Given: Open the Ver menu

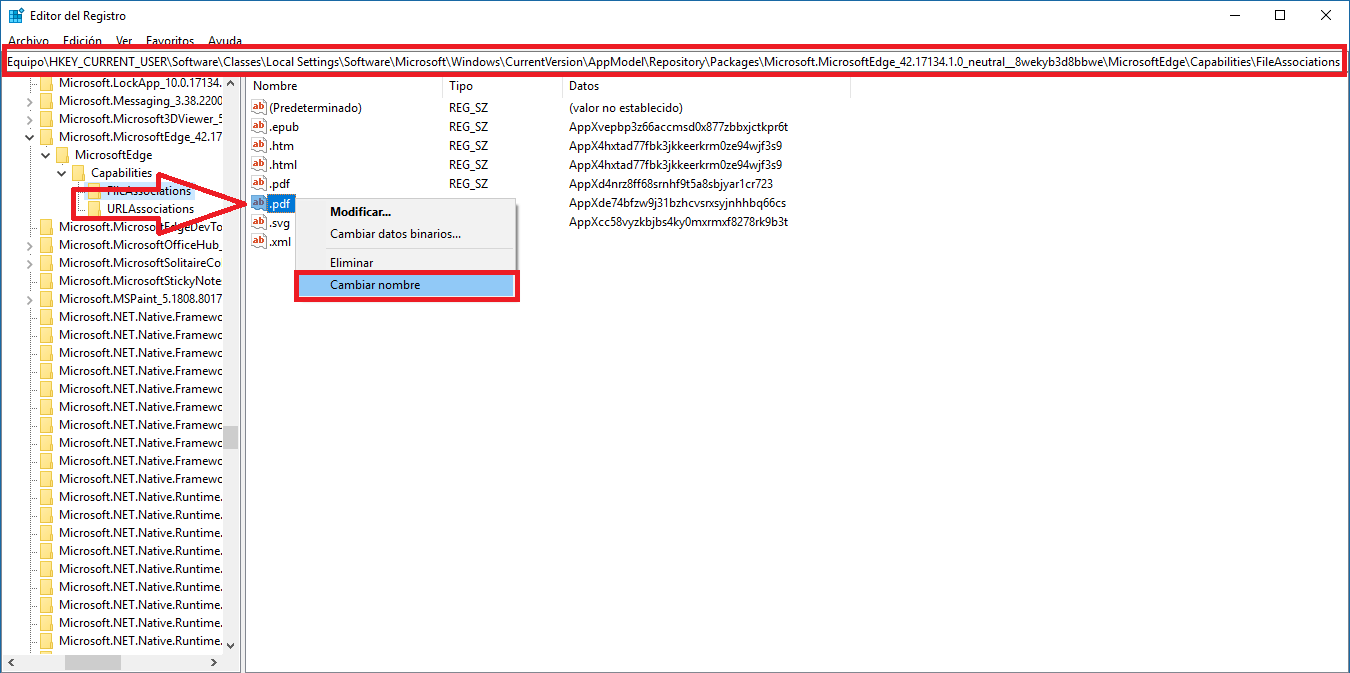Looking at the screenshot, I should click(x=124, y=41).
